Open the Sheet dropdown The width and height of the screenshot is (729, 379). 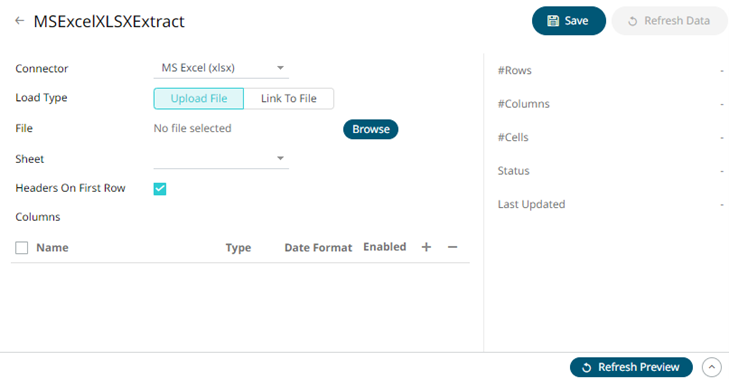click(221, 159)
